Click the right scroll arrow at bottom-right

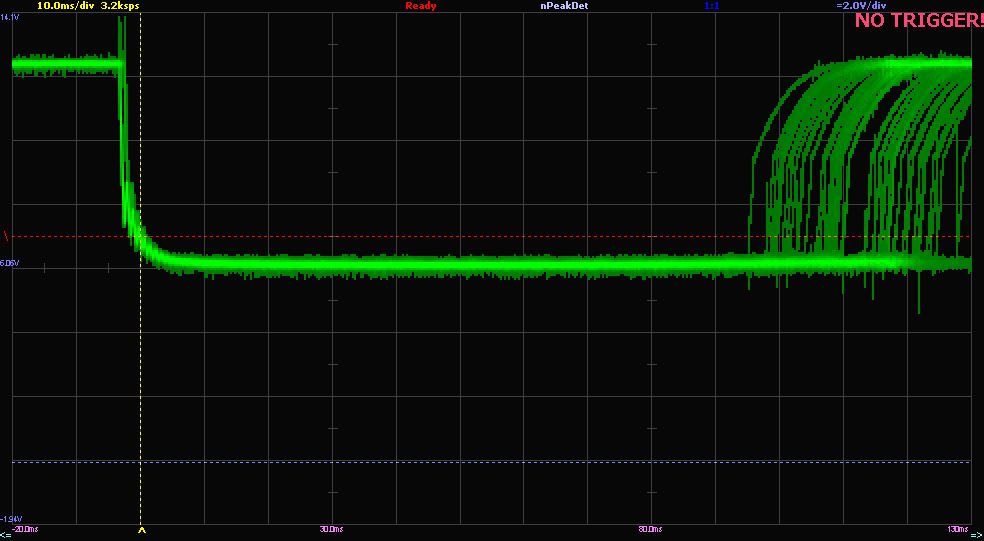coord(977,535)
